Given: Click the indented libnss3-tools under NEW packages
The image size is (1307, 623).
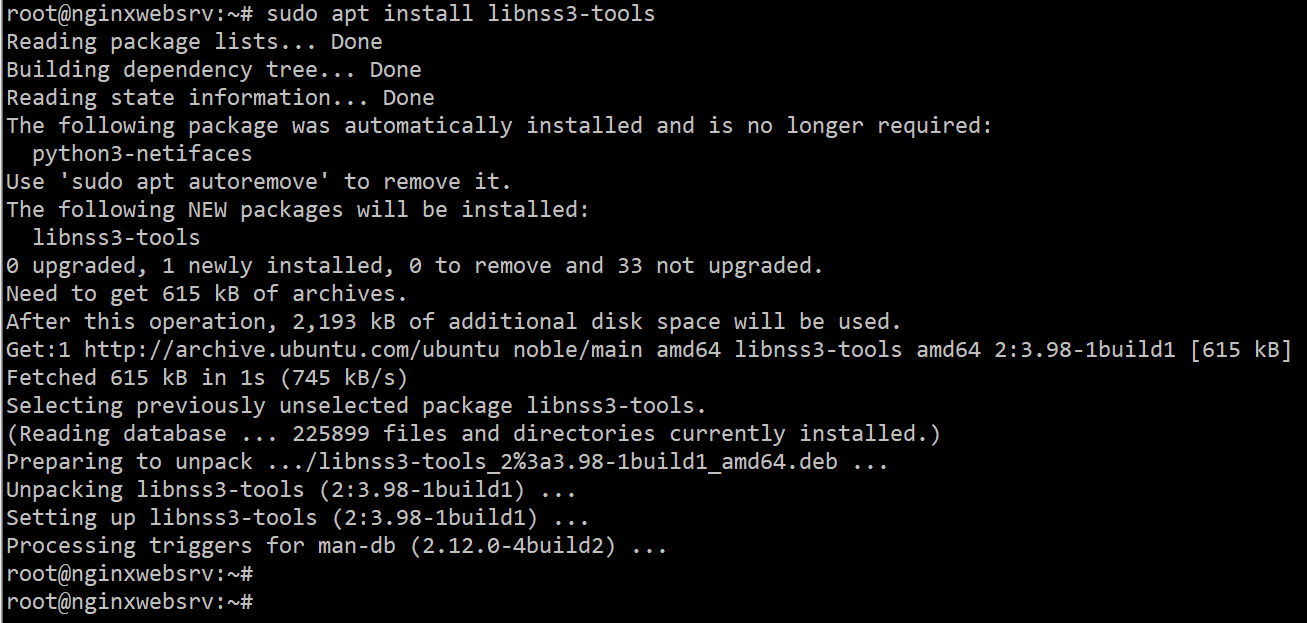Looking at the screenshot, I should coord(116,238).
